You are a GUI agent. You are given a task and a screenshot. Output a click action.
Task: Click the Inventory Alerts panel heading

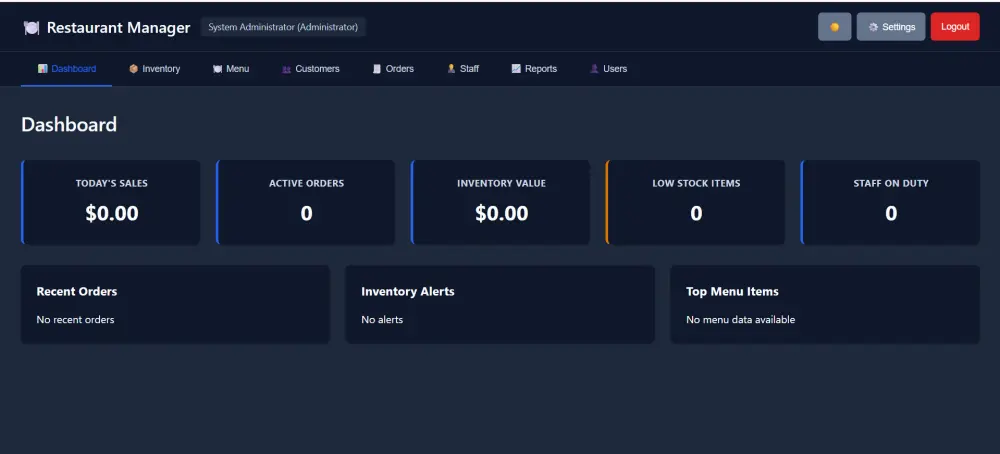tap(408, 291)
